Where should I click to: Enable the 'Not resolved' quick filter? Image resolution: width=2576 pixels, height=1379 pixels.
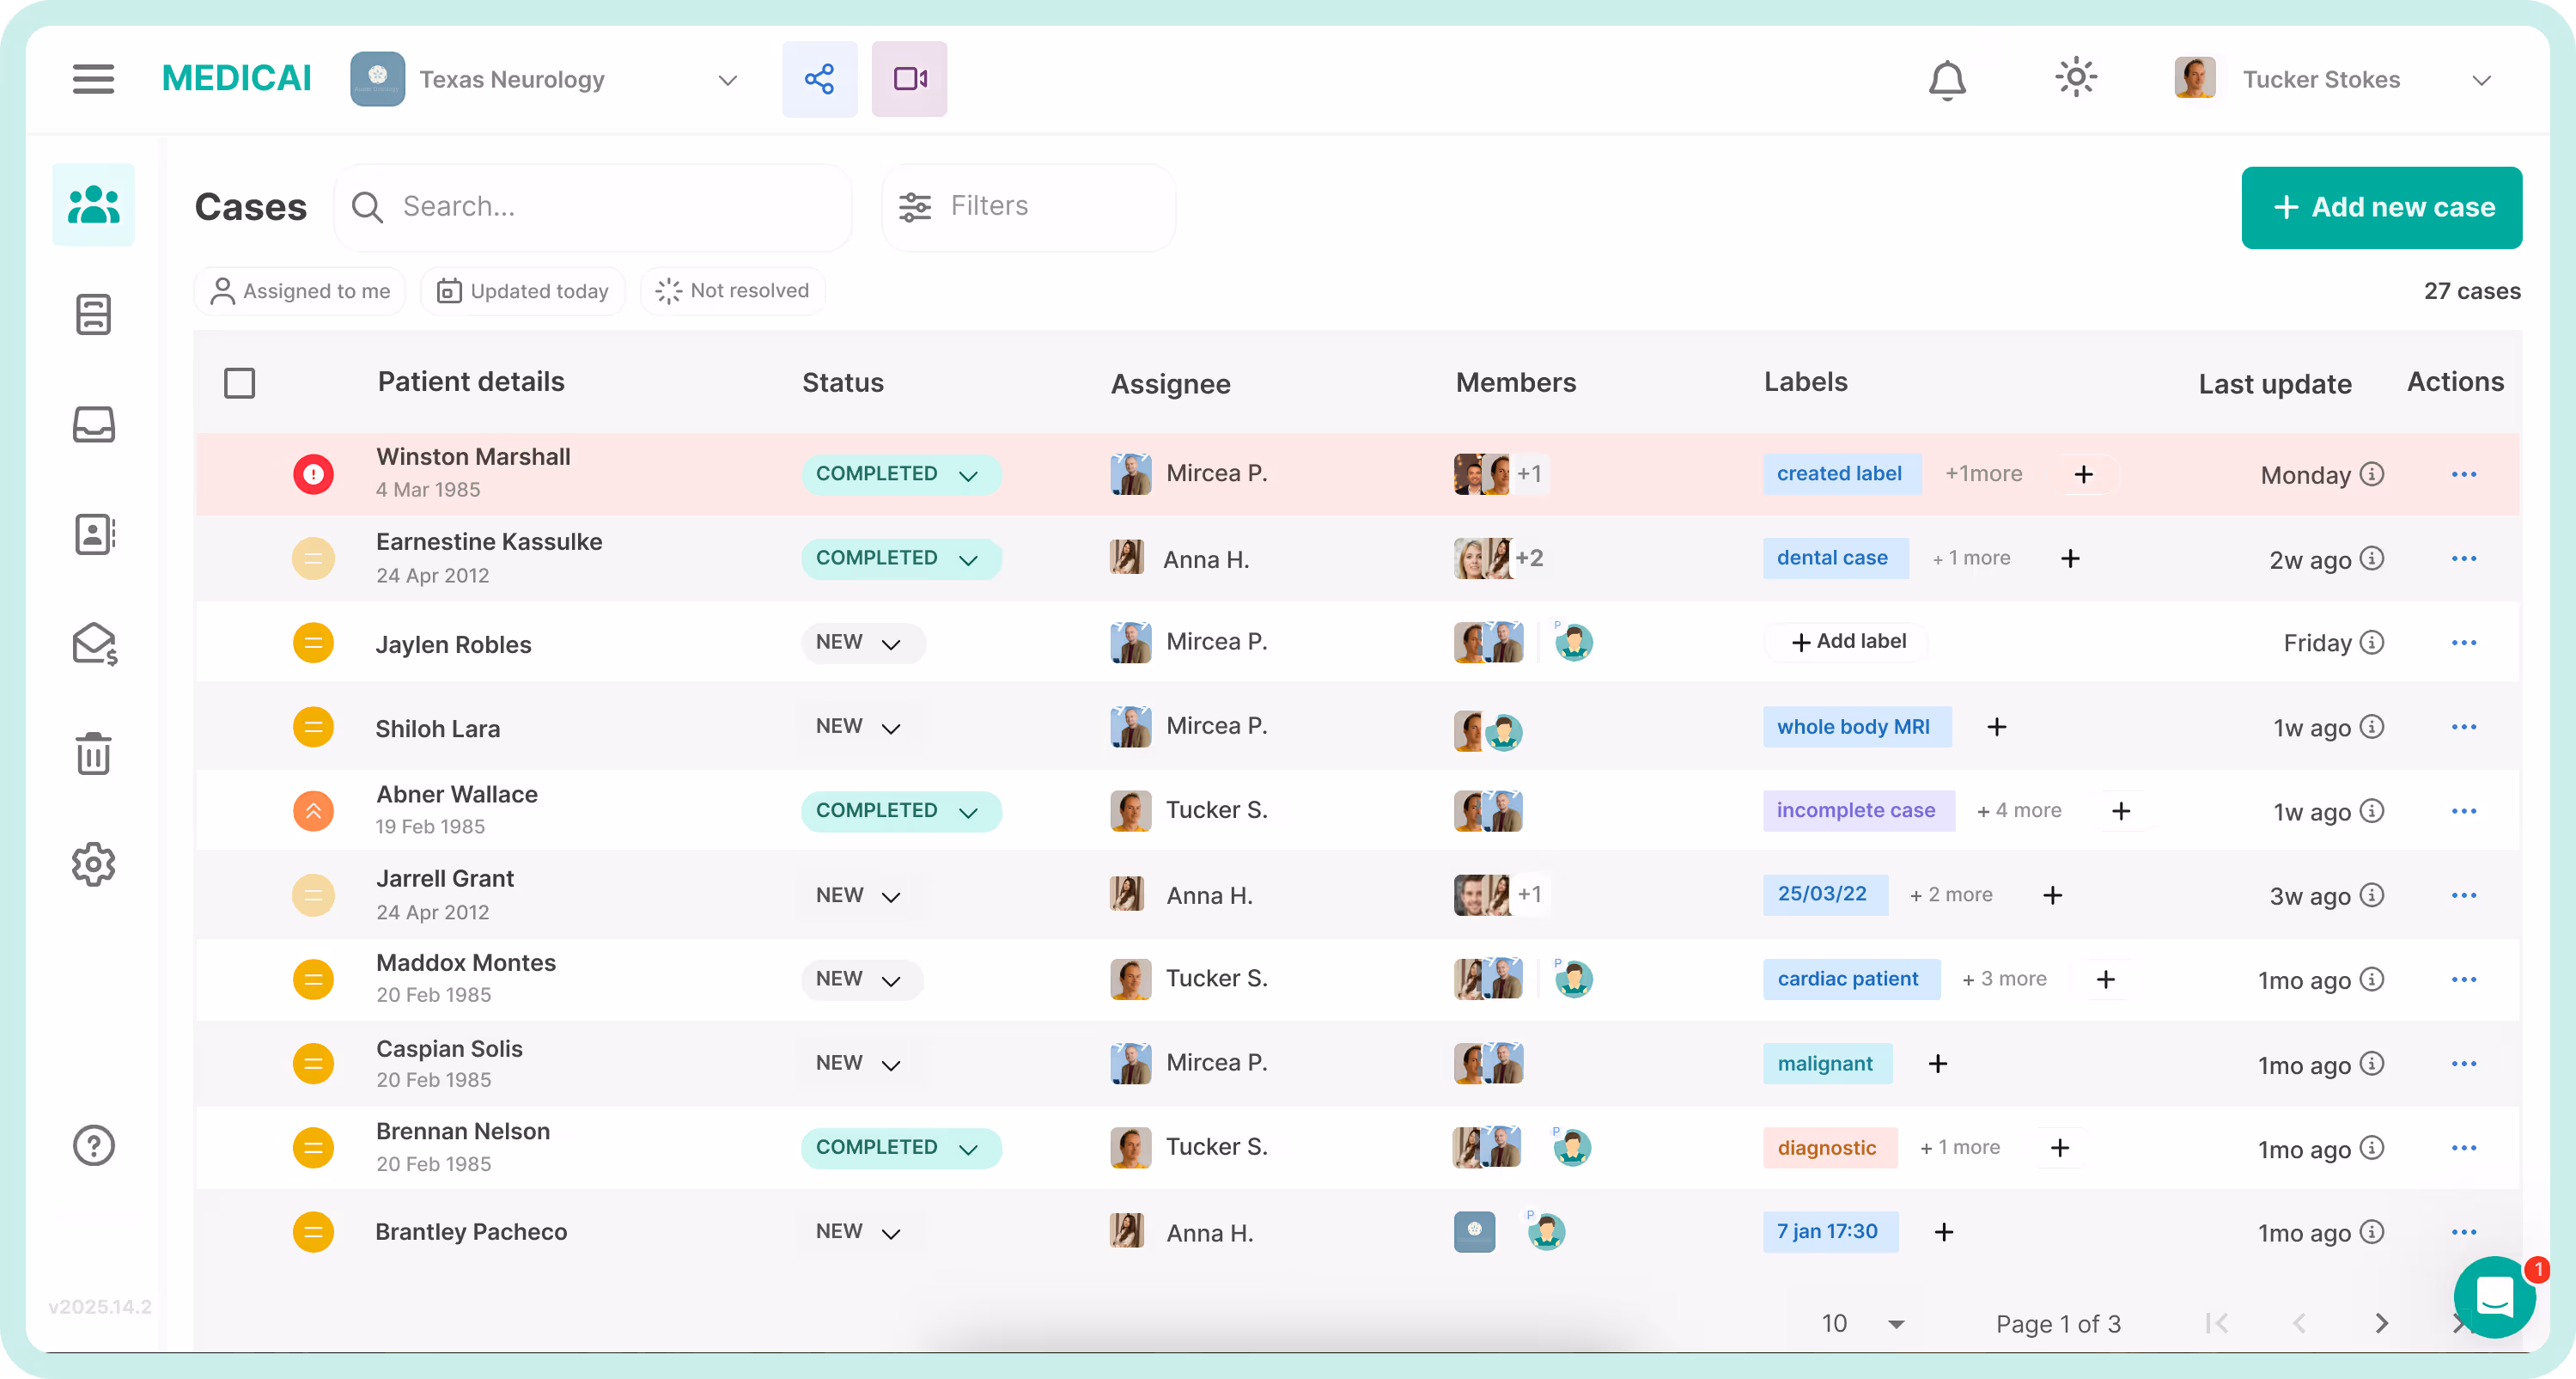point(732,291)
